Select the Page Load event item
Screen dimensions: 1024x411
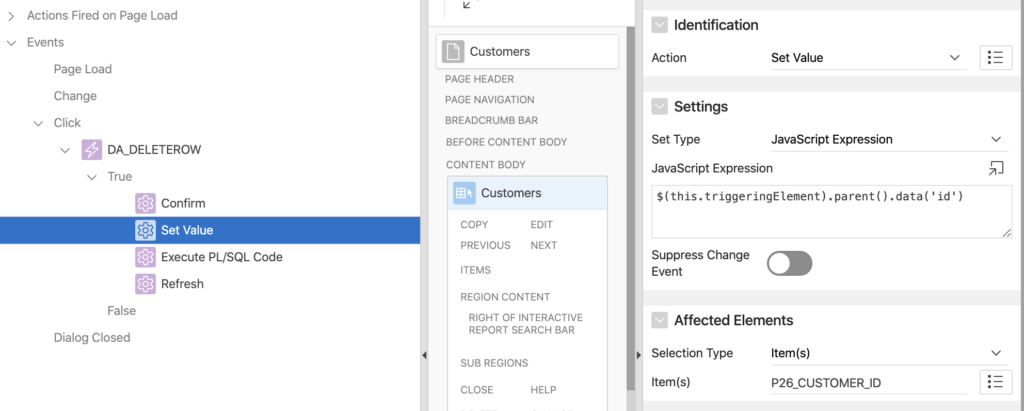click(83, 69)
